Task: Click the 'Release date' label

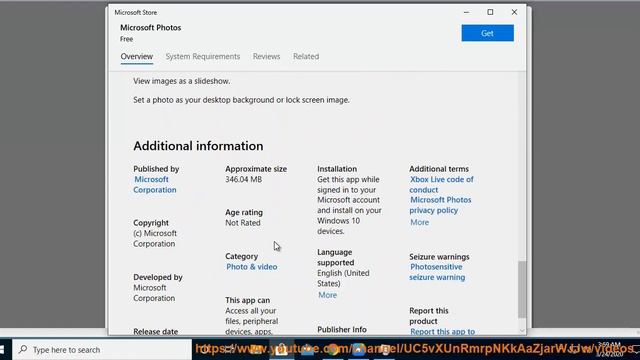Action: [x=156, y=331]
